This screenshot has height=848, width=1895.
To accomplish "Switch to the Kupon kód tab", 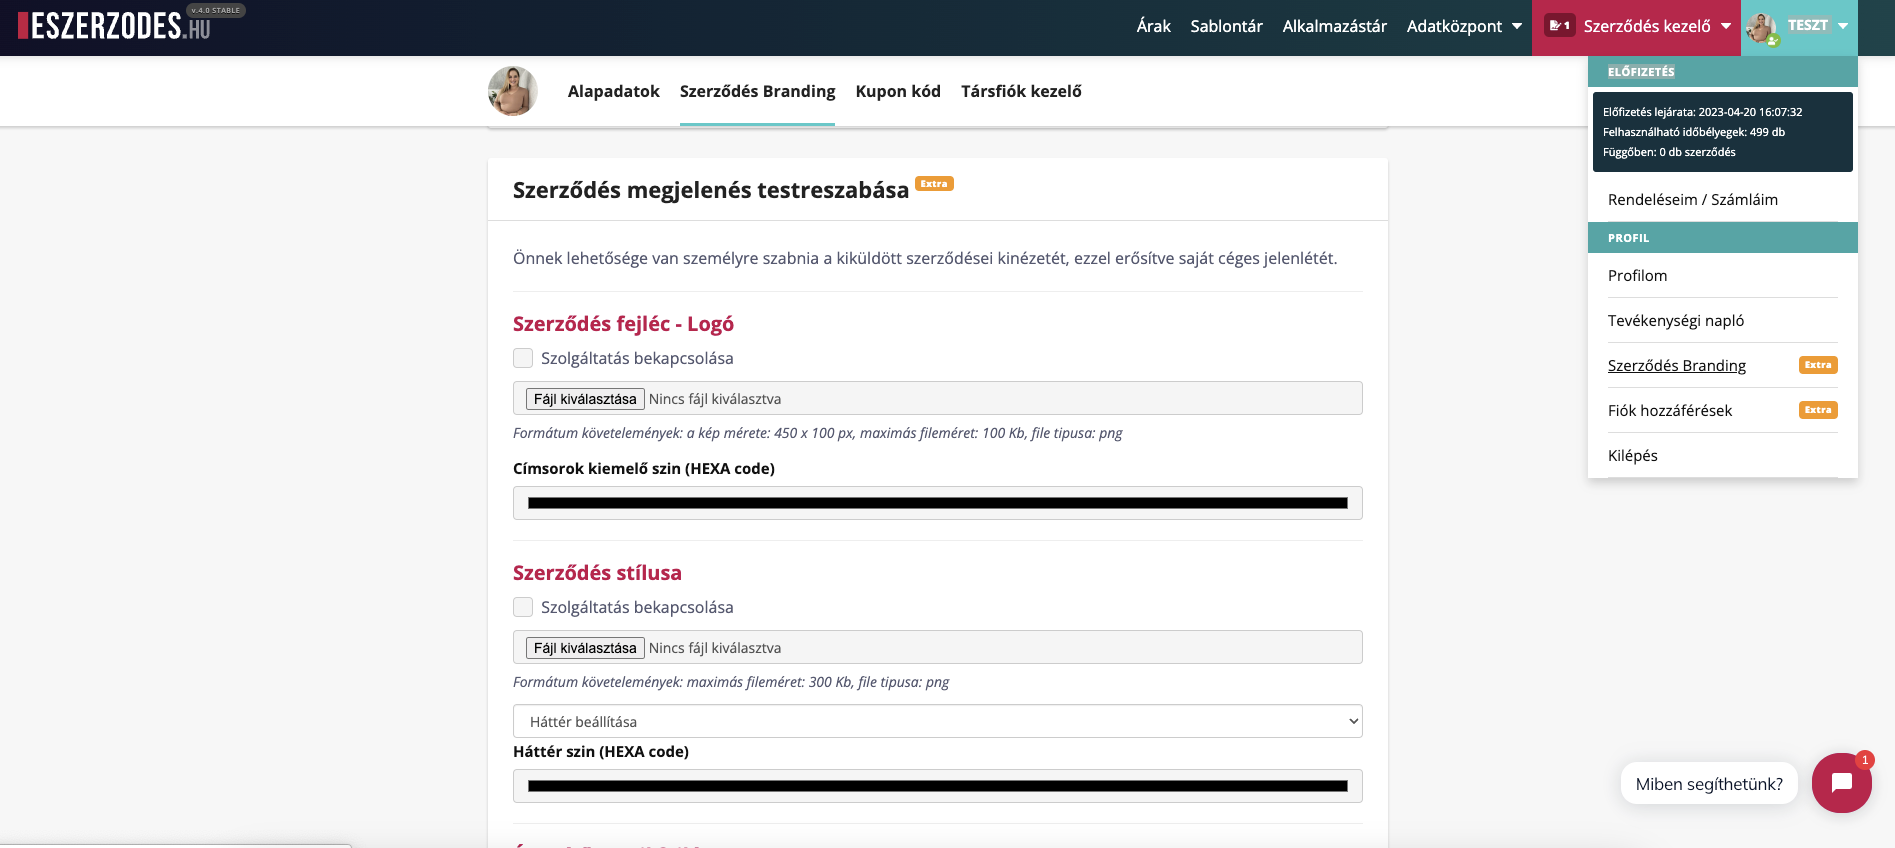I will [x=897, y=91].
